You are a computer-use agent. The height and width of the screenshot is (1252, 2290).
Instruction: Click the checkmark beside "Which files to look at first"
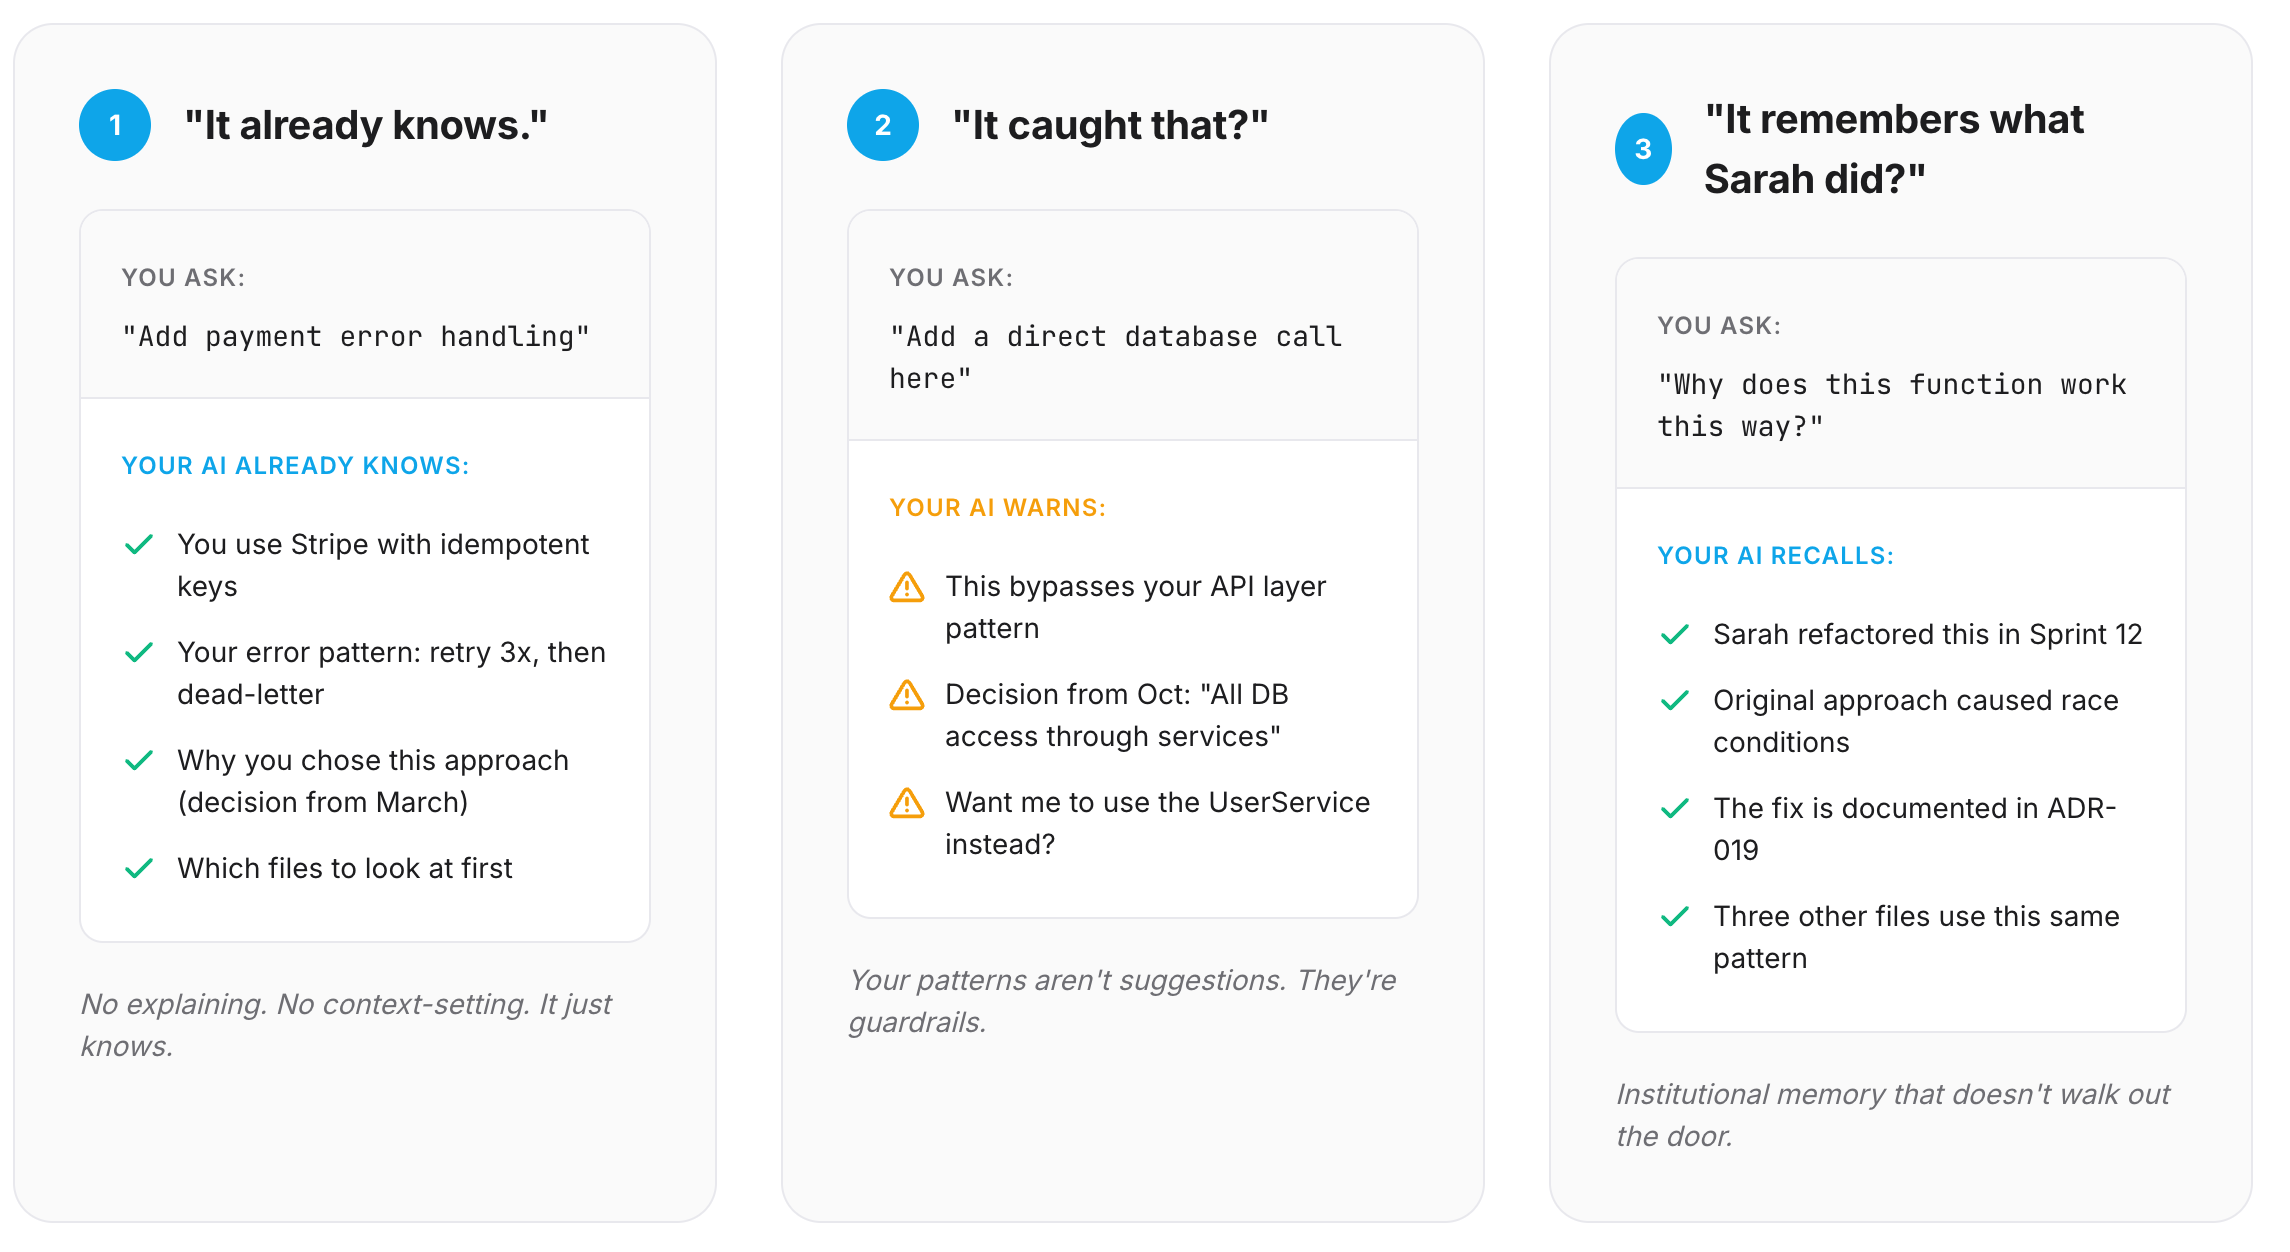point(139,869)
